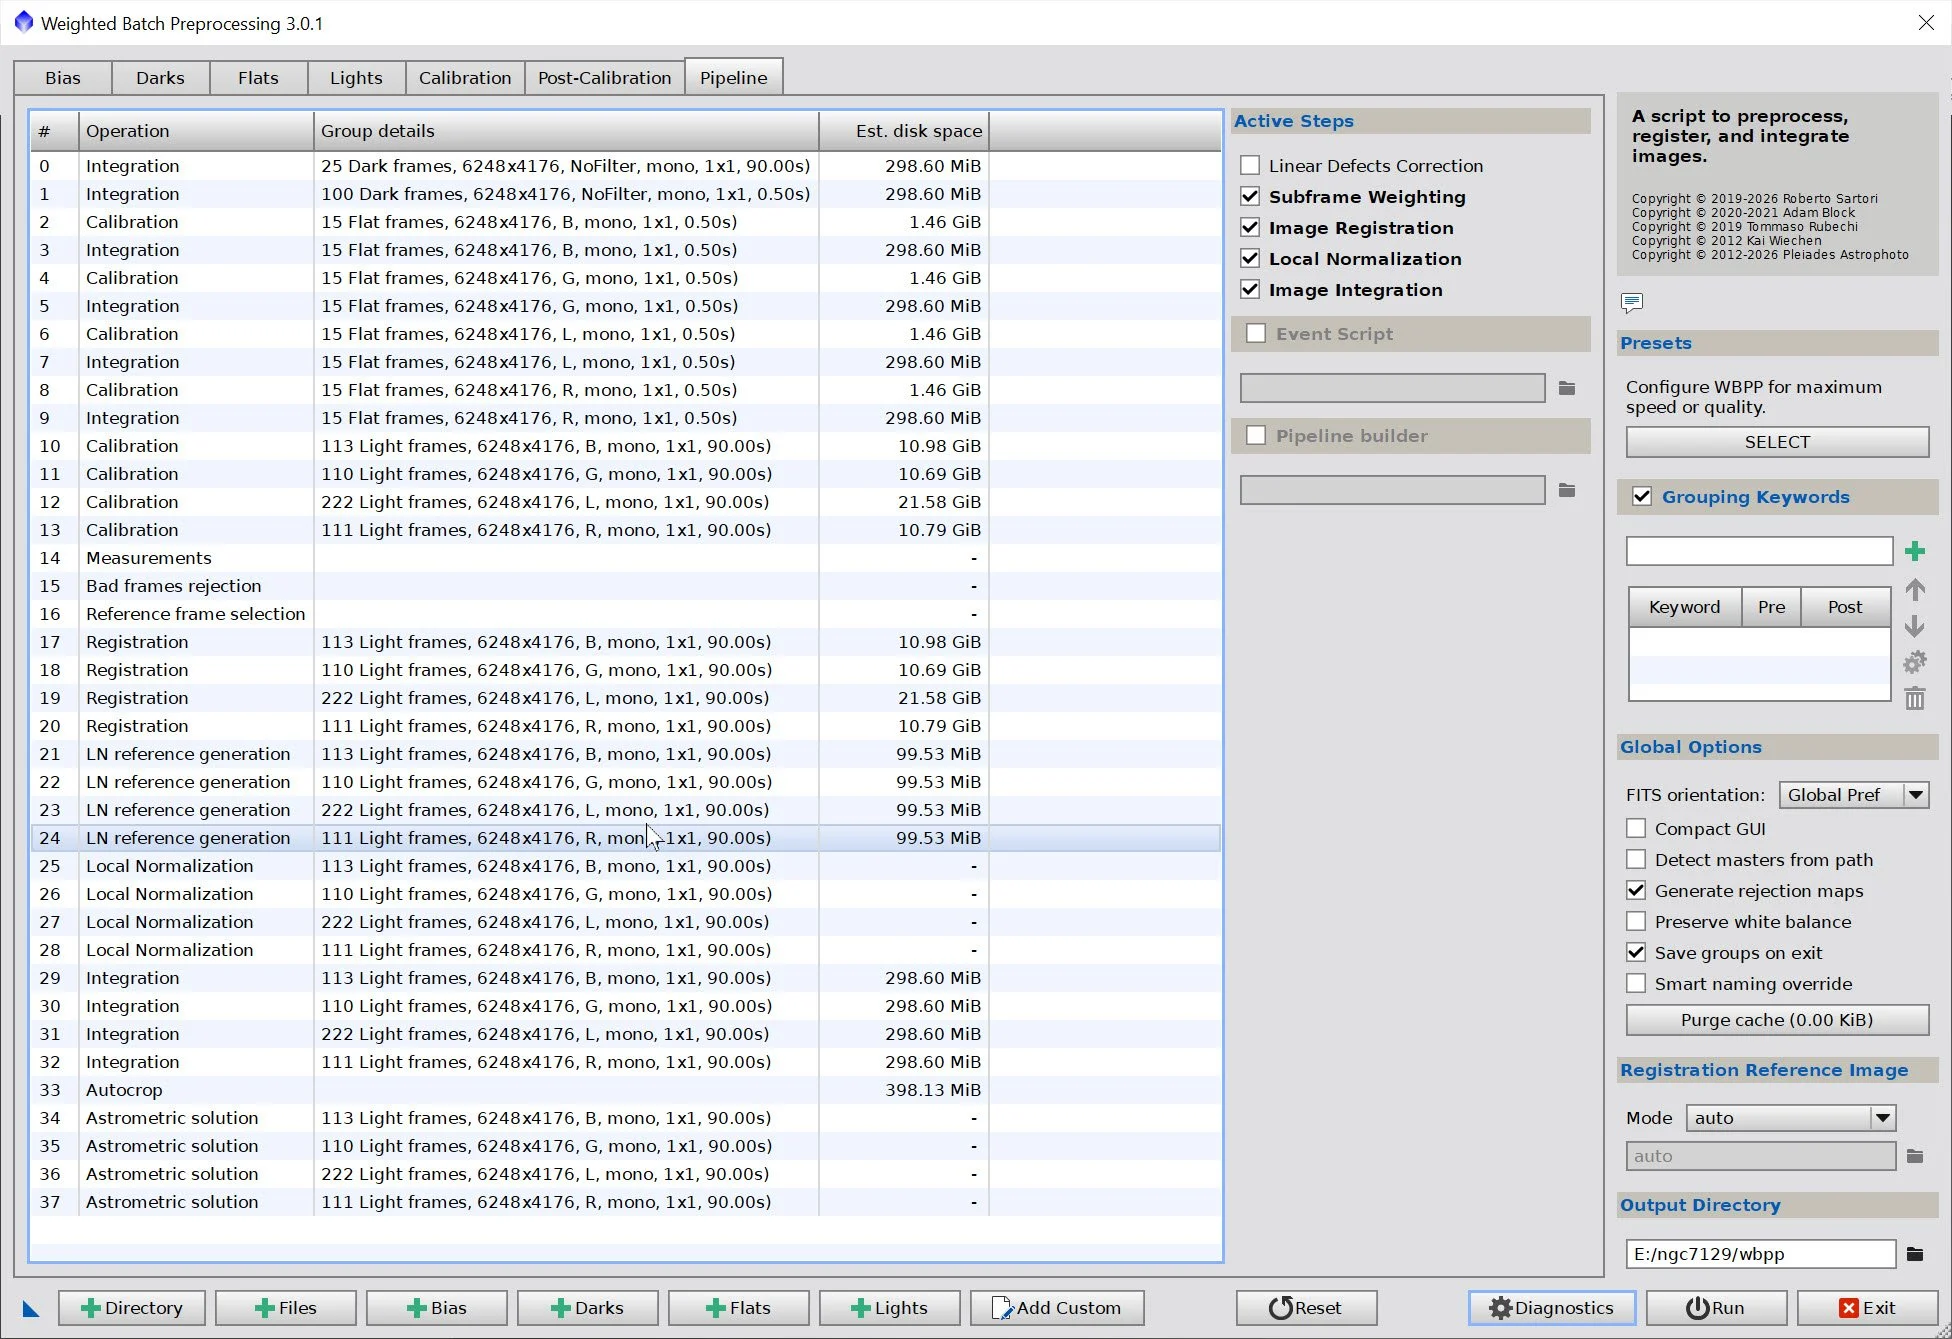Toggle Image Registration checkbox
This screenshot has height=1339, width=1952.
1250,228
